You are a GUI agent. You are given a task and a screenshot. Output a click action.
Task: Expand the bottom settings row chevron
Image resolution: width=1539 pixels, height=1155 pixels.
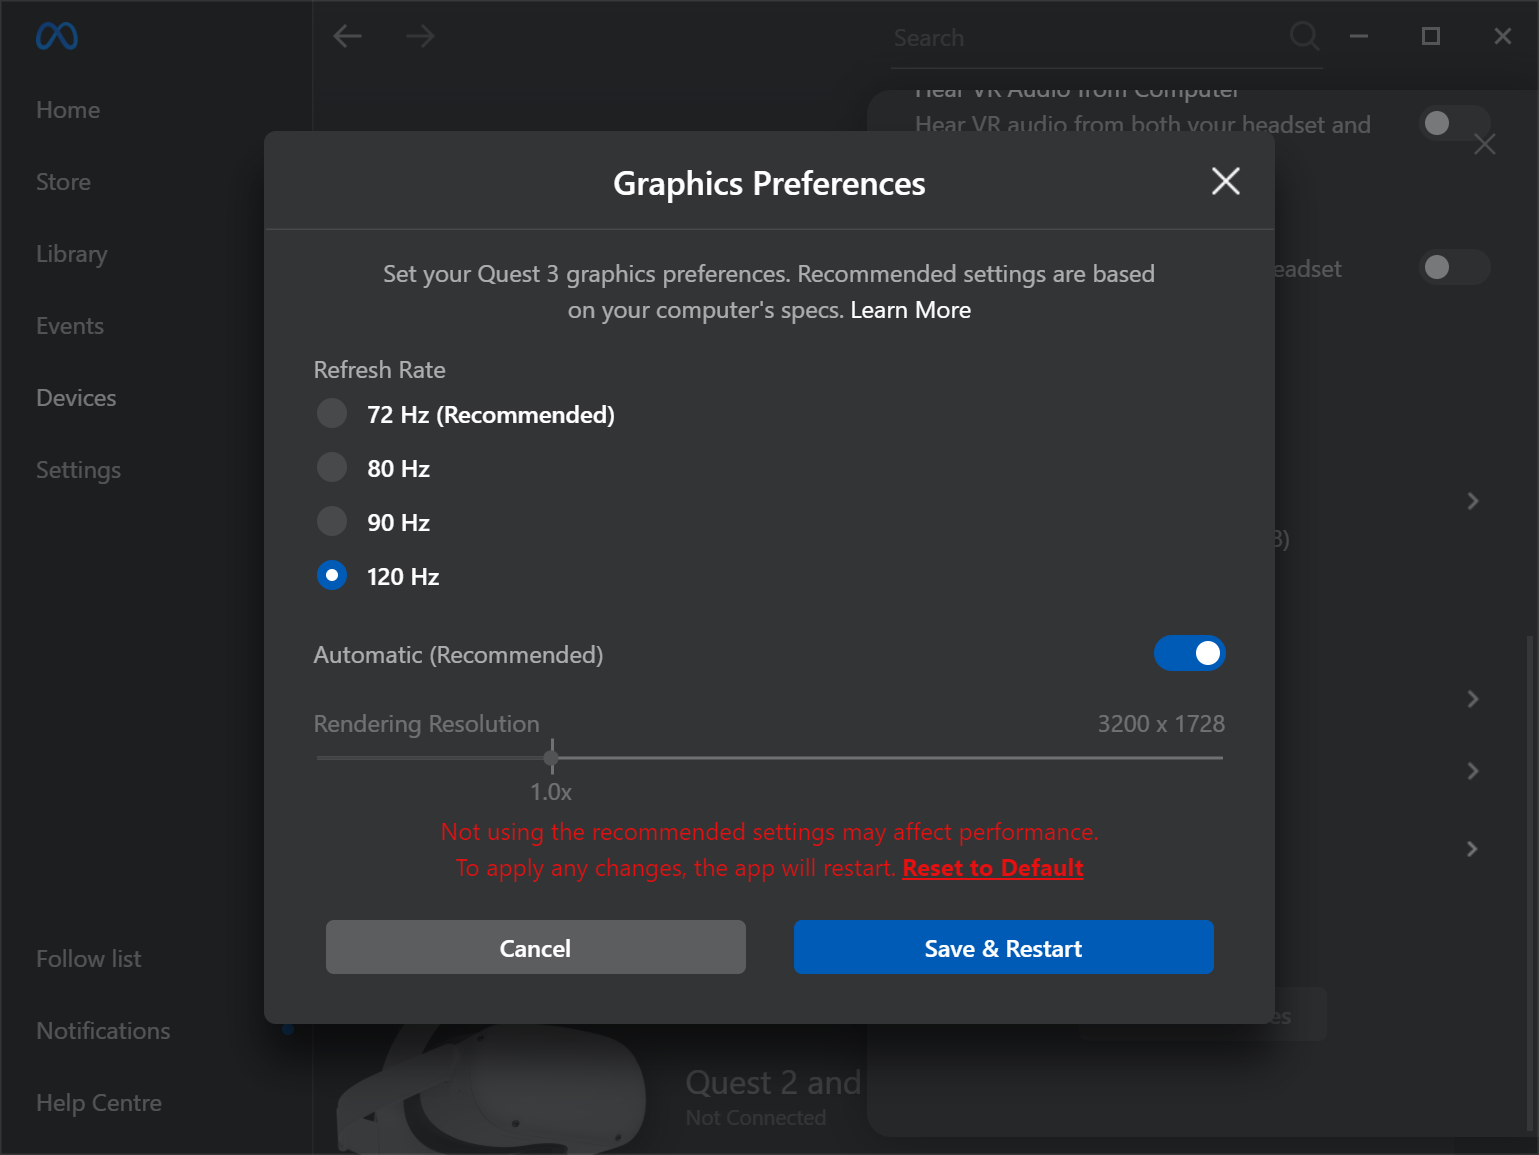[1472, 849]
